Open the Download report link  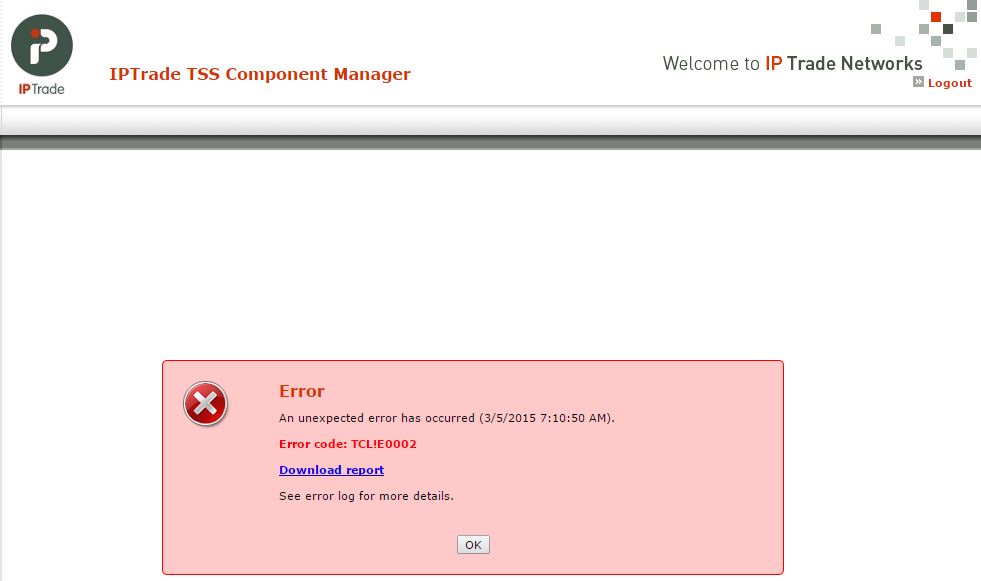click(x=332, y=470)
